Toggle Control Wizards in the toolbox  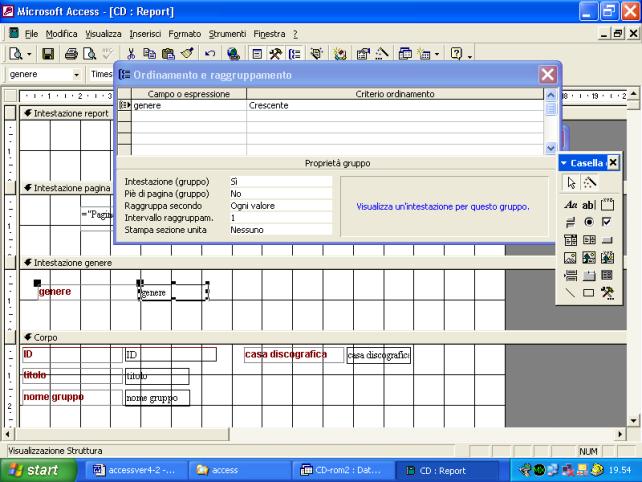pos(589,183)
